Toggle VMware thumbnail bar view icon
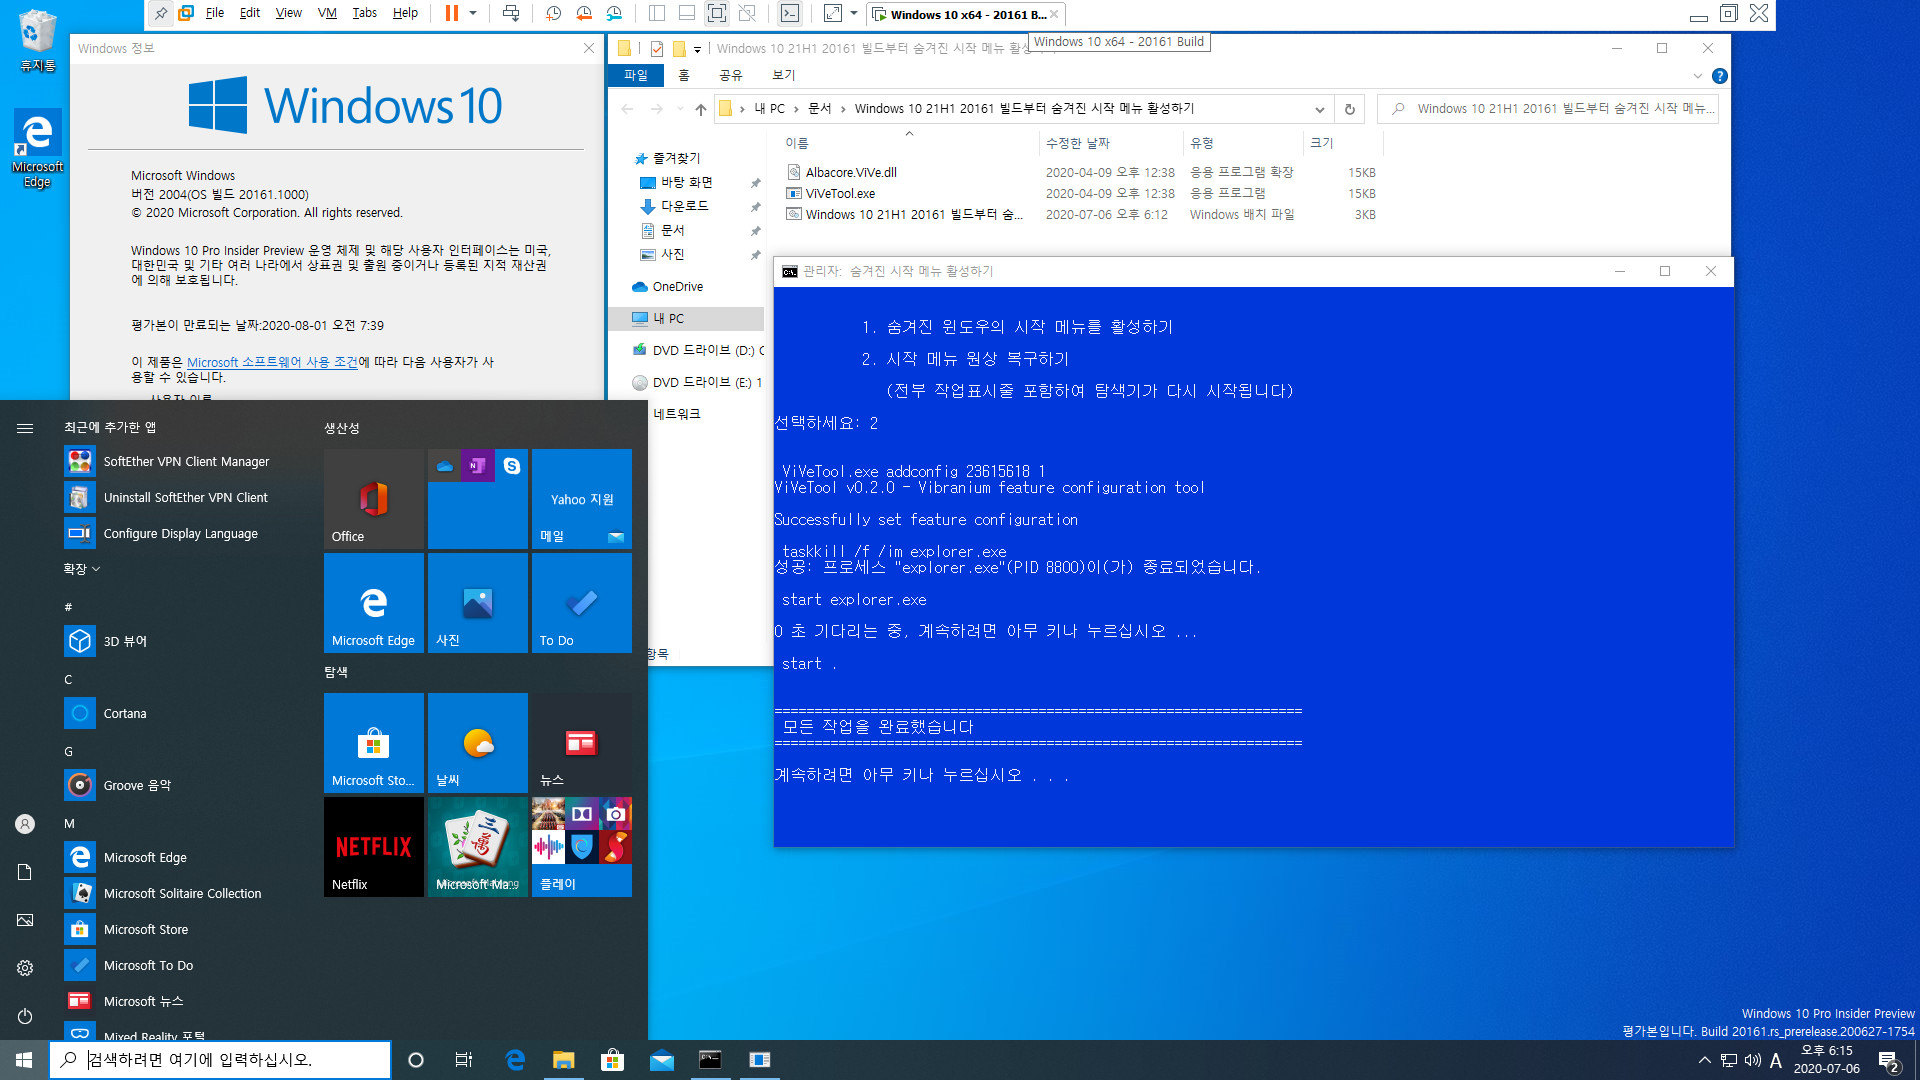This screenshot has height=1080, width=1920. click(687, 13)
